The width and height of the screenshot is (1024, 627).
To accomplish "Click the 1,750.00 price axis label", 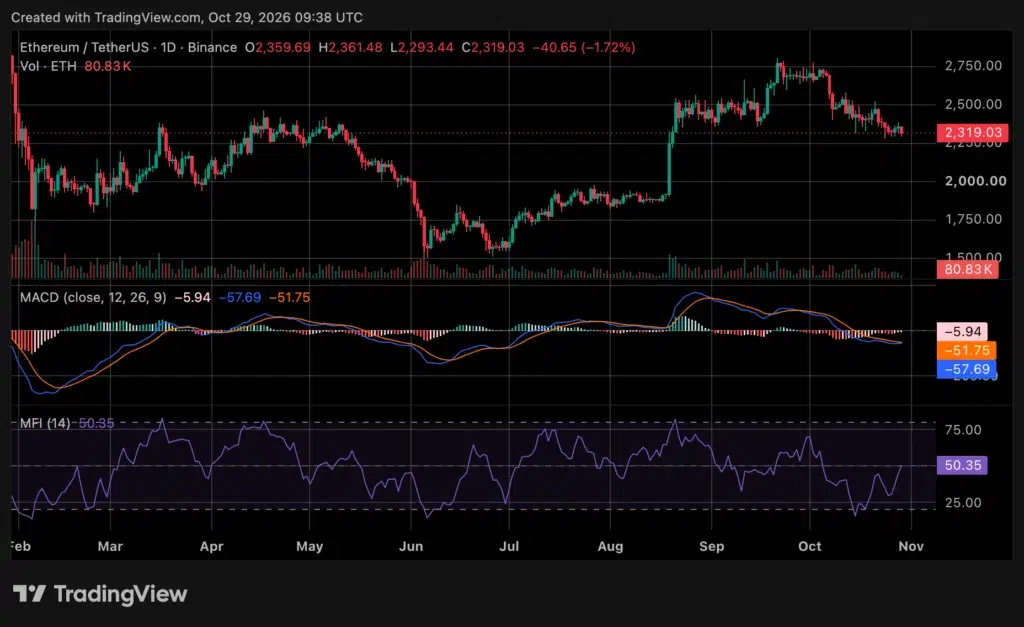I will pos(973,219).
